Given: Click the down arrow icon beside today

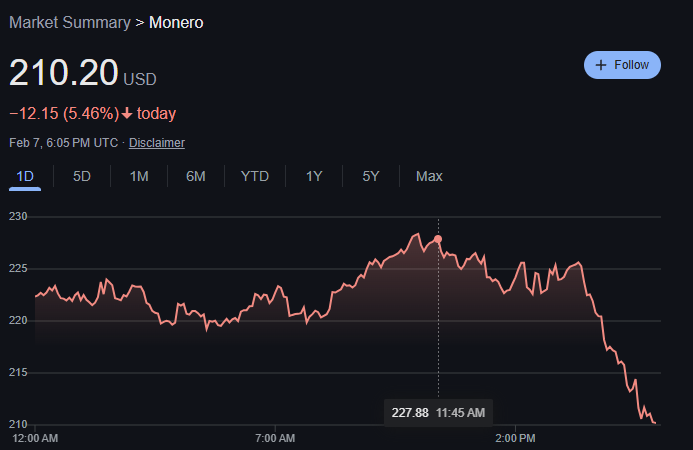Looking at the screenshot, I should (x=127, y=114).
